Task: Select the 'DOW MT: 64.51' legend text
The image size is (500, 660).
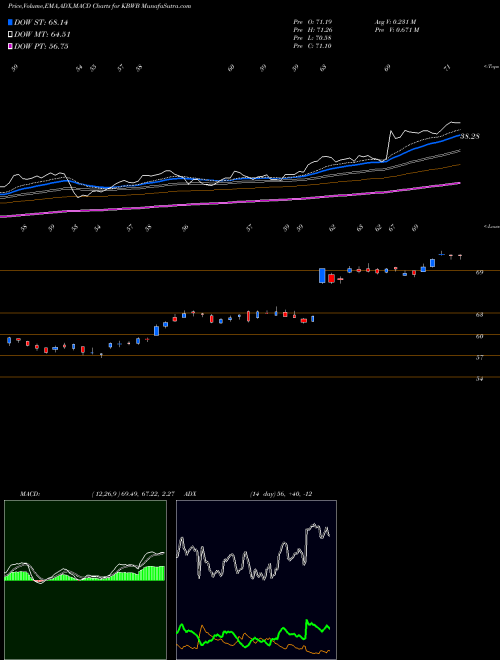Action: click(43, 35)
